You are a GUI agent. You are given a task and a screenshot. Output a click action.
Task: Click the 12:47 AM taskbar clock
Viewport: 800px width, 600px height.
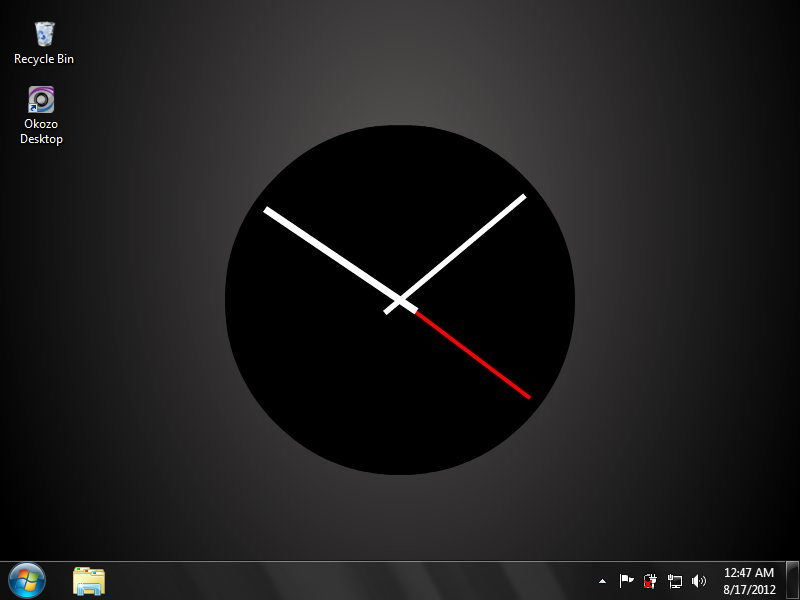click(x=749, y=572)
